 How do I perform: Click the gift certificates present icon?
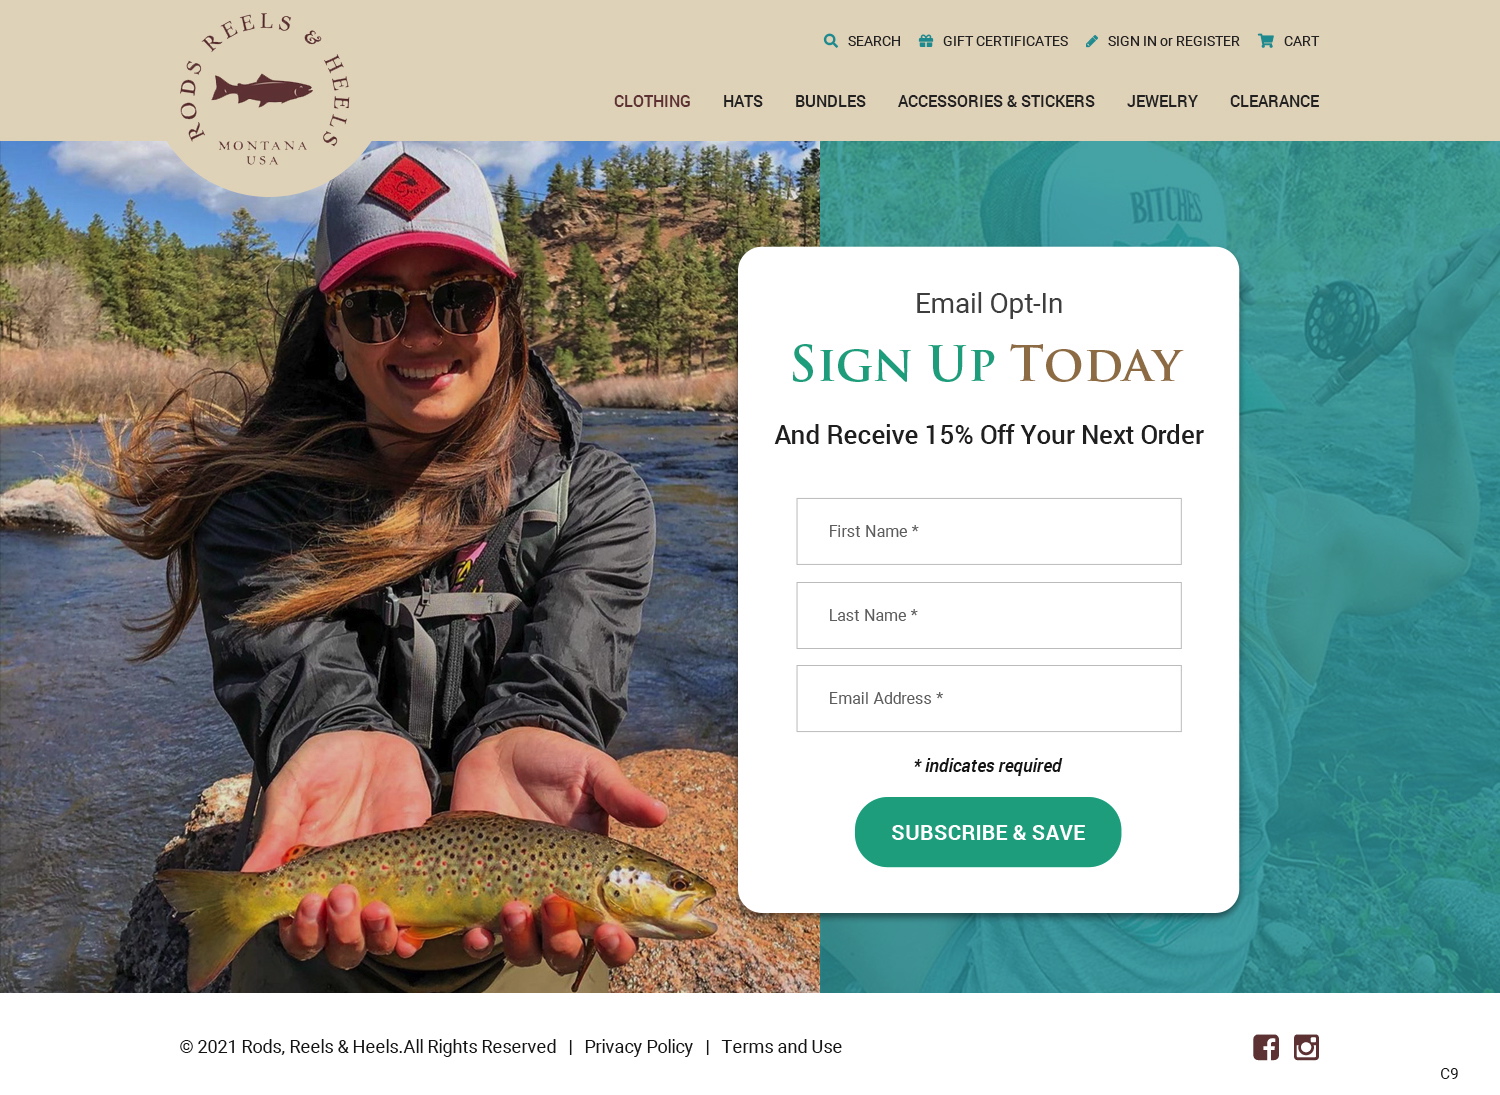pos(926,41)
